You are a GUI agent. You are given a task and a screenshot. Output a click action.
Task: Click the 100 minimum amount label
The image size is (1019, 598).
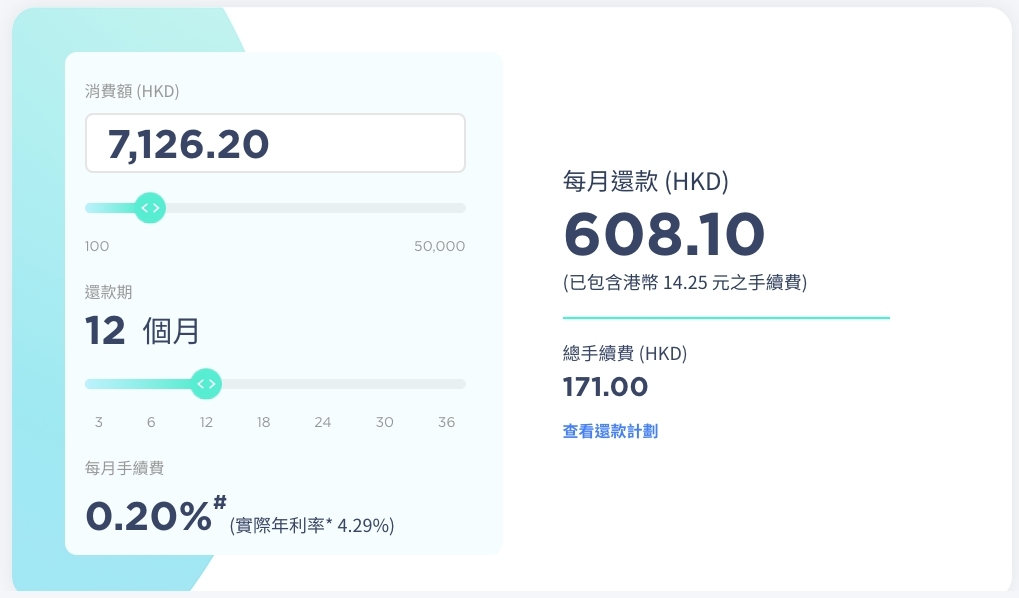click(x=97, y=246)
